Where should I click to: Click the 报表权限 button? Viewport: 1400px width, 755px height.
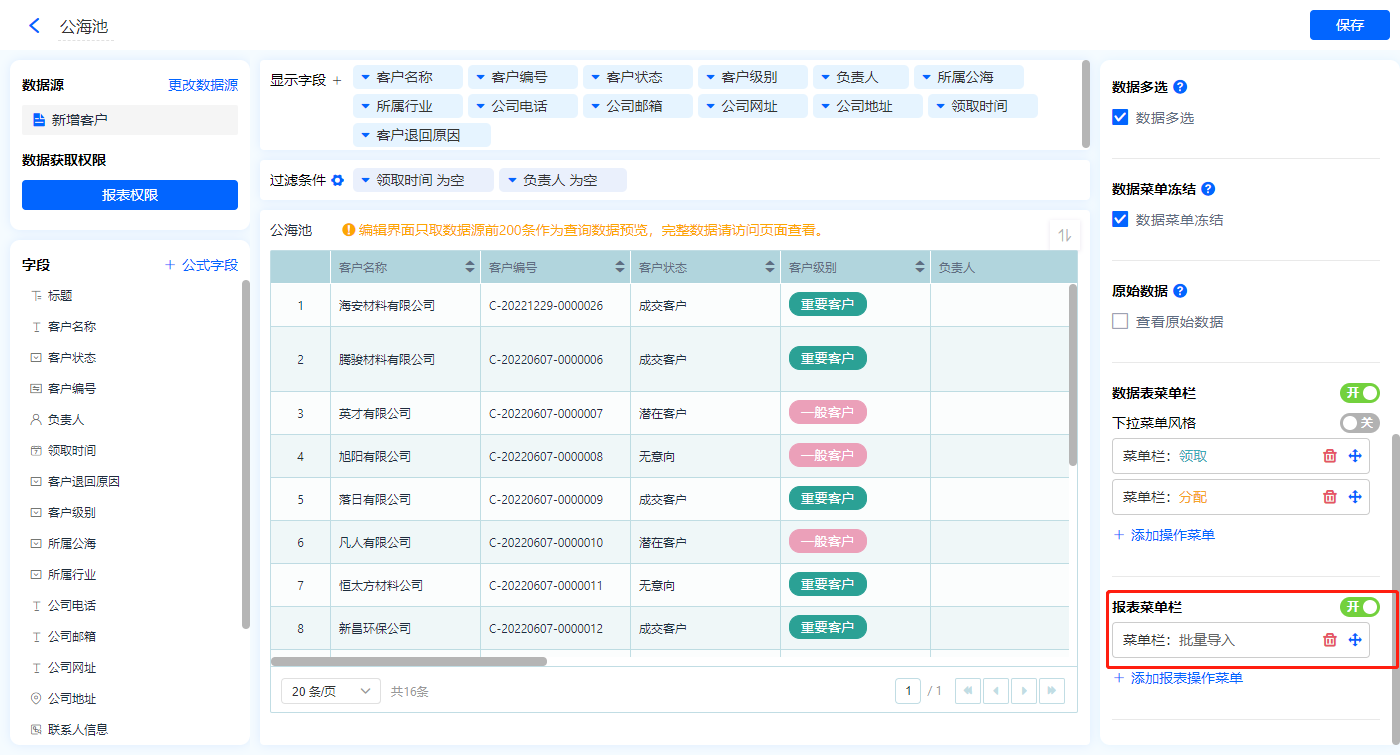point(130,195)
